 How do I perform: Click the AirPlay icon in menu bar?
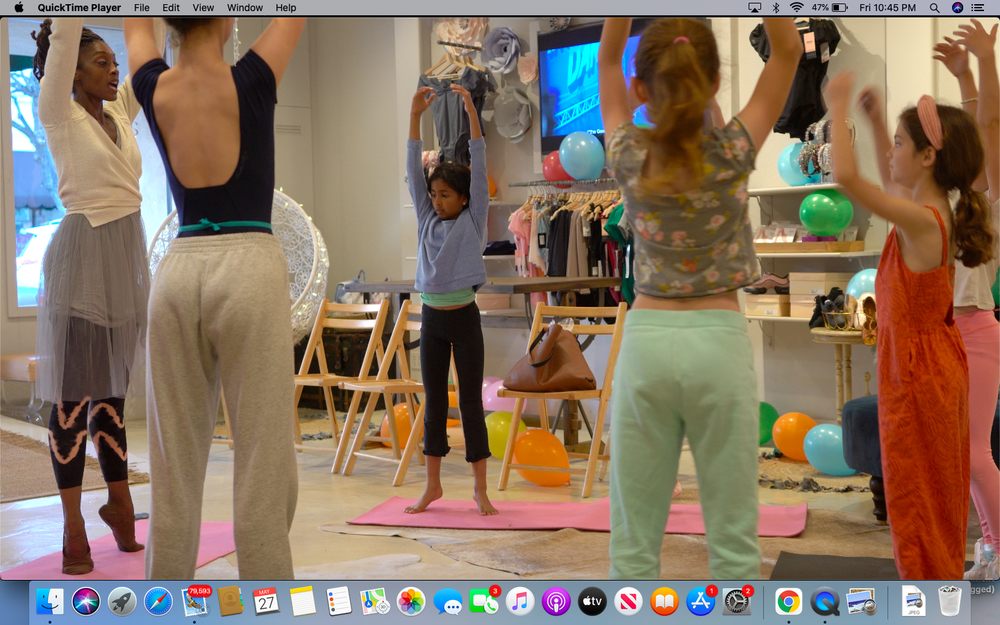click(754, 8)
